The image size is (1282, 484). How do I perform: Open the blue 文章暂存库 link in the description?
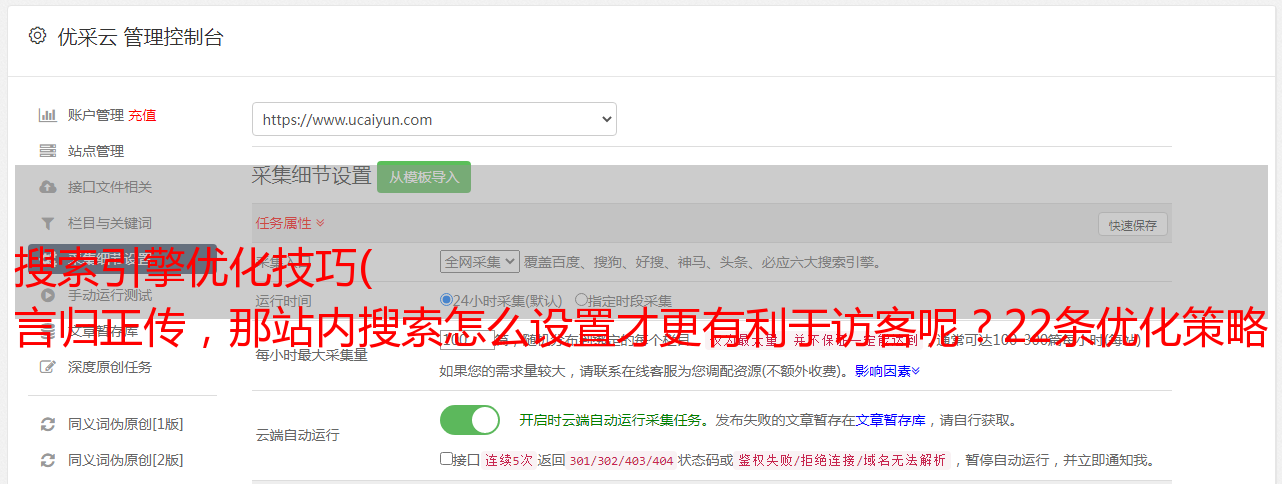click(x=890, y=420)
